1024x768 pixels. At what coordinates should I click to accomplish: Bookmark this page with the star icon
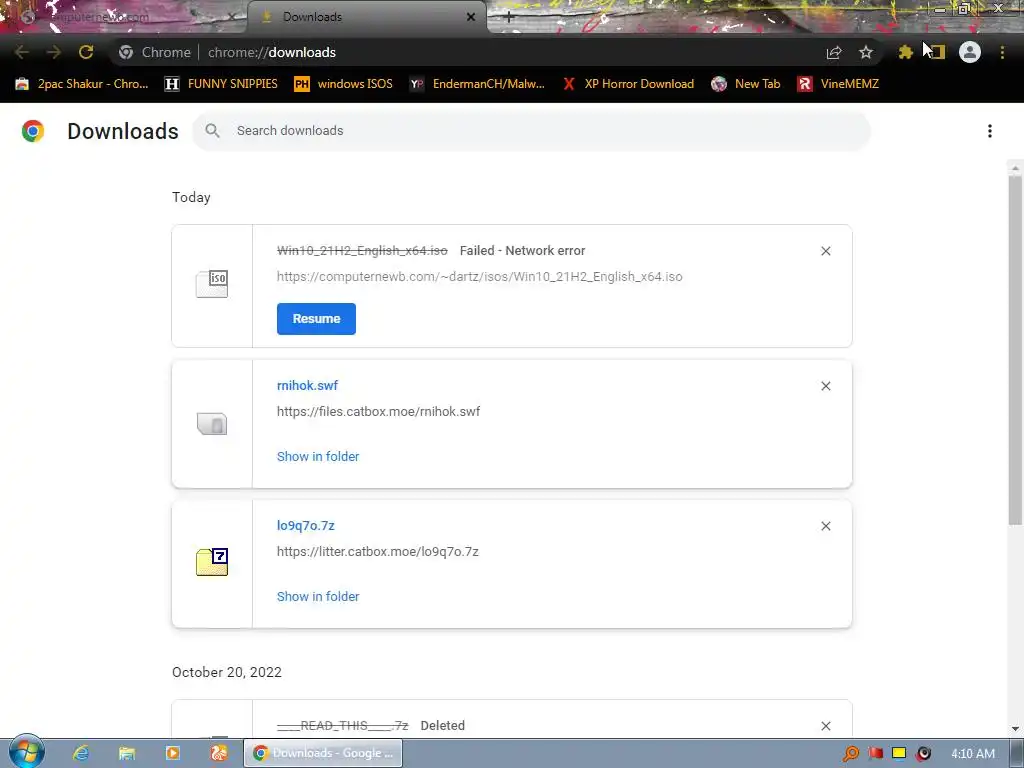(x=866, y=52)
